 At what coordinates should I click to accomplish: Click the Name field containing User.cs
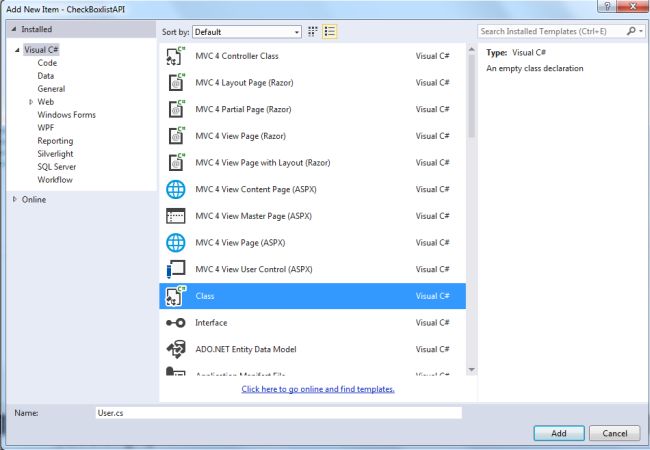click(x=279, y=413)
